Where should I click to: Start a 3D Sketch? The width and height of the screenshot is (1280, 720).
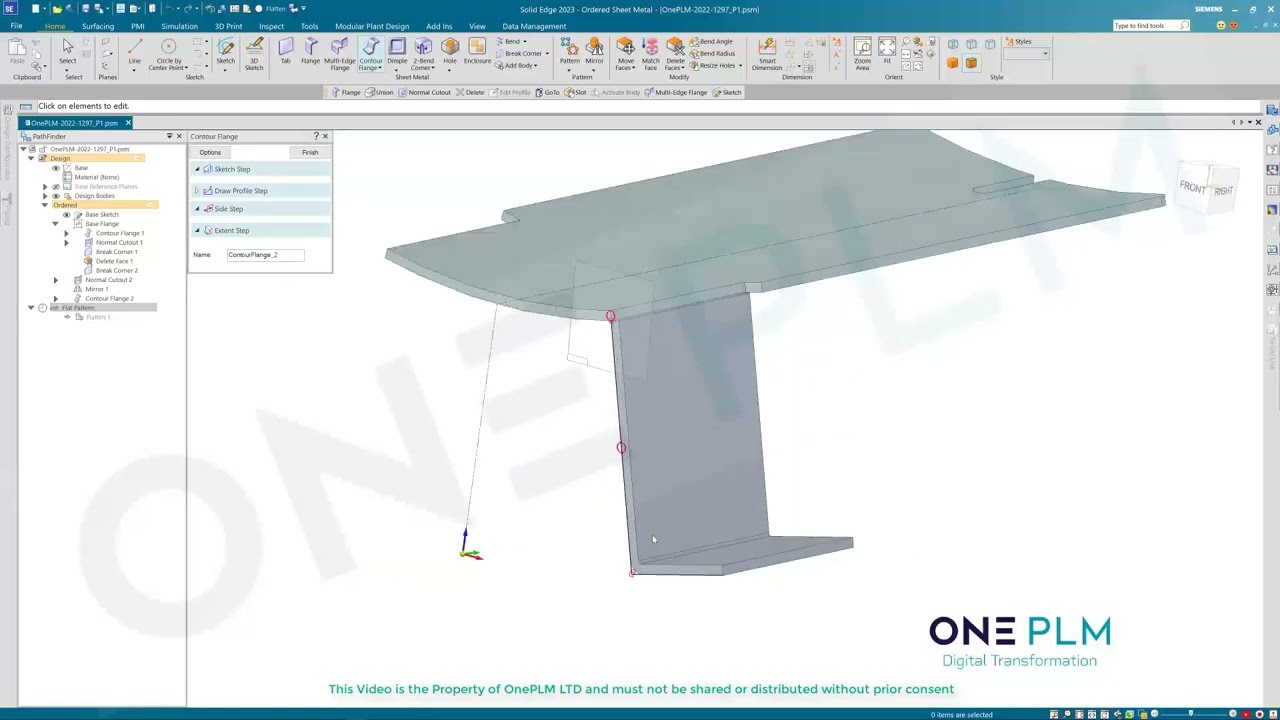(x=254, y=54)
